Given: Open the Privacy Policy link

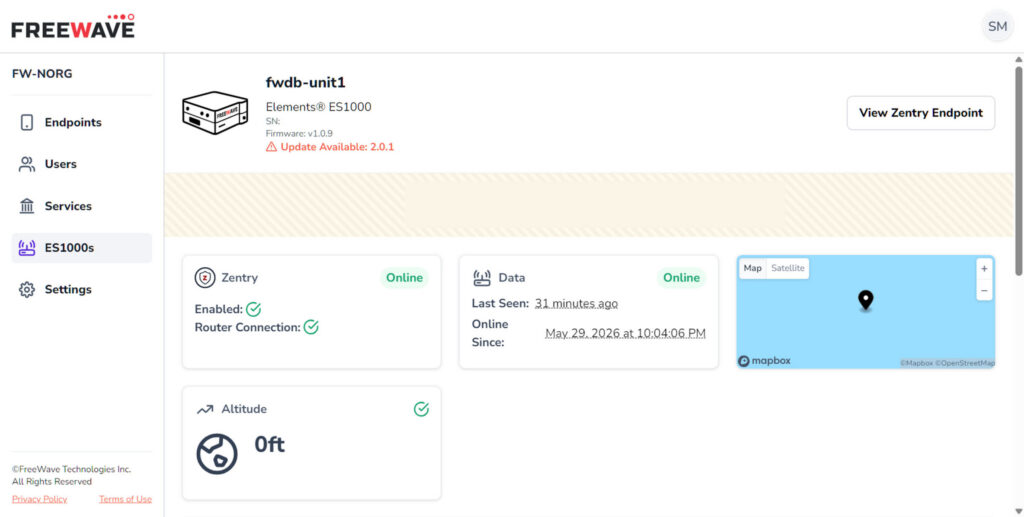Looking at the screenshot, I should tap(39, 499).
